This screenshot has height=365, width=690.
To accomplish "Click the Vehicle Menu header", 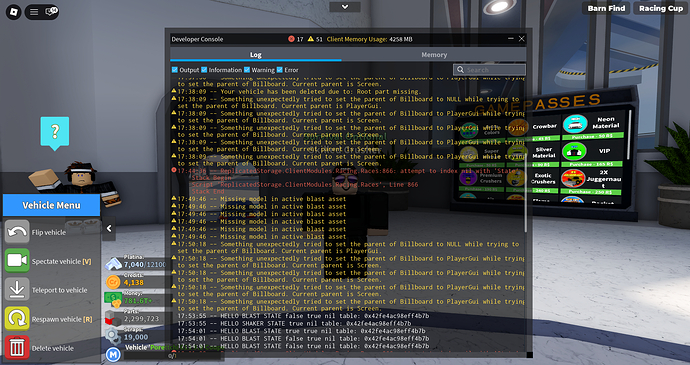I will click(x=51, y=205).
